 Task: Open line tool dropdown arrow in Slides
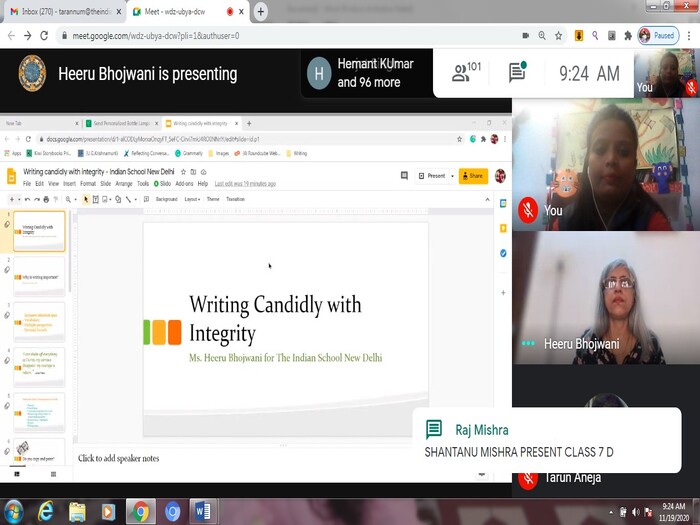(135, 200)
